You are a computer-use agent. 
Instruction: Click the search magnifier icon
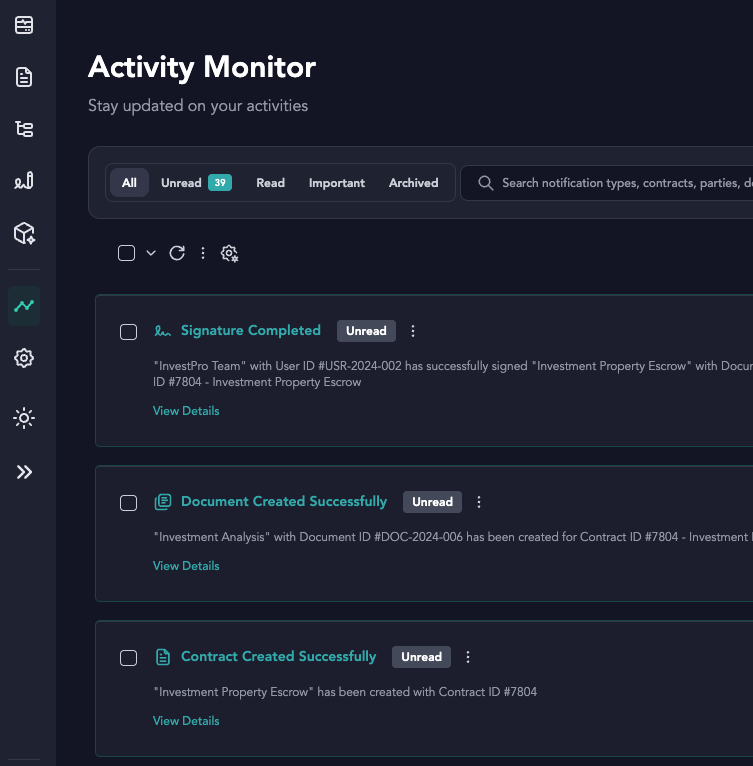click(486, 183)
